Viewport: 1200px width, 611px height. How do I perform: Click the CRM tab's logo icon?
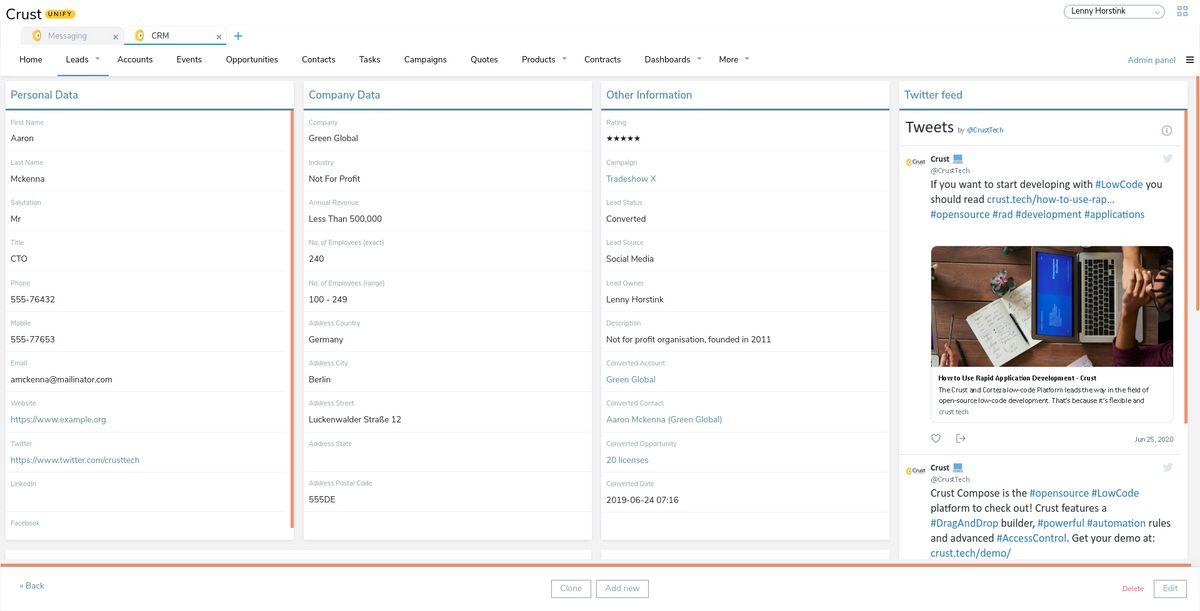pyautogui.click(x=140, y=36)
